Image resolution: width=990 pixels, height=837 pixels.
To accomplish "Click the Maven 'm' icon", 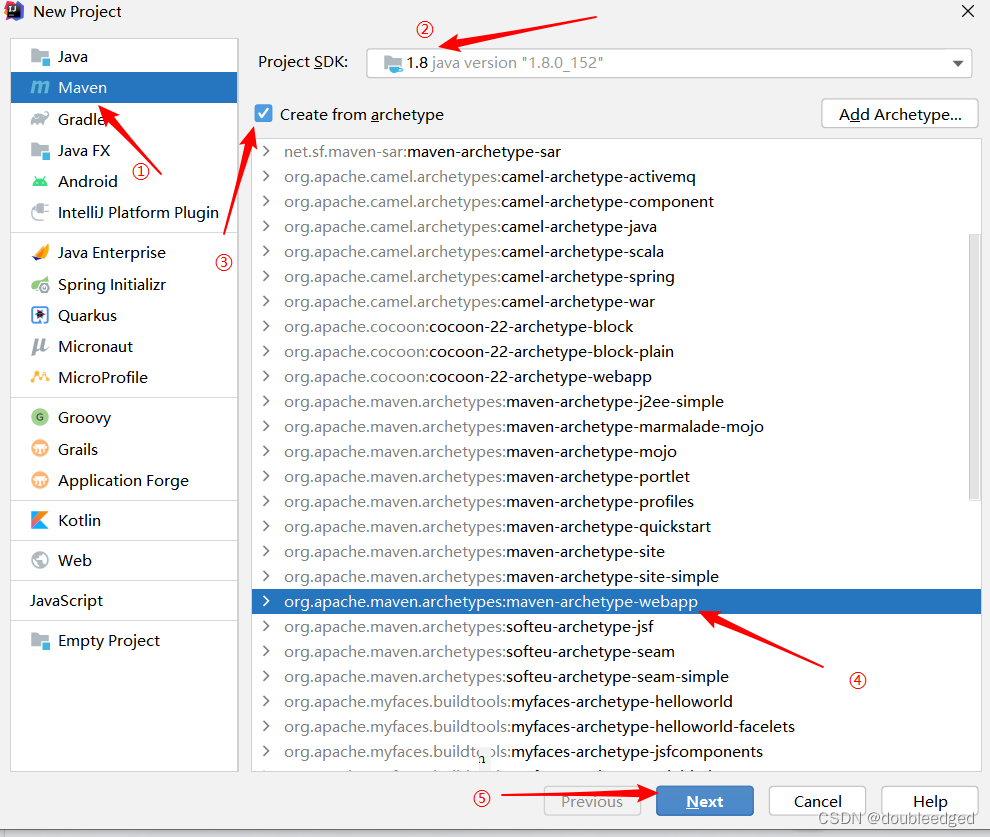I will point(40,87).
